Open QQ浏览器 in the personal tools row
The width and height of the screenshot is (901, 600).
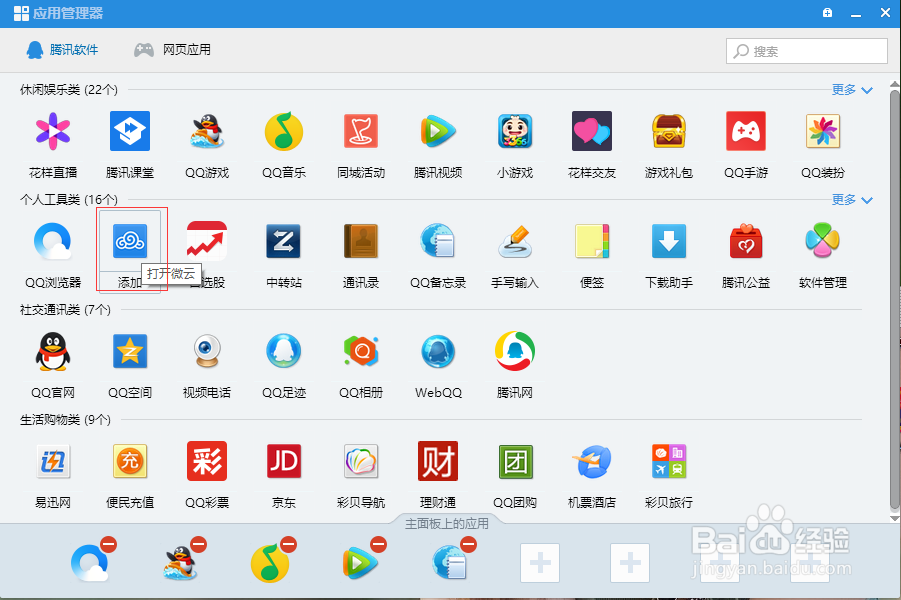point(53,241)
